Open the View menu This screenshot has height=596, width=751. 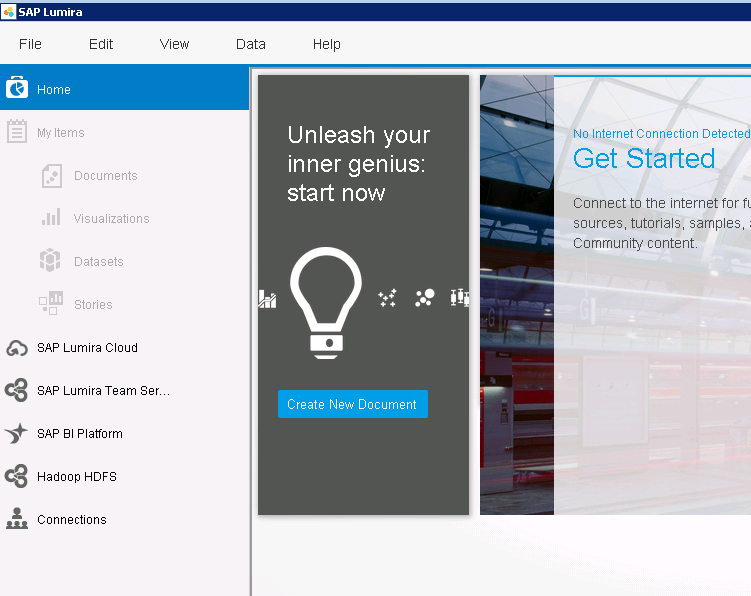[174, 44]
